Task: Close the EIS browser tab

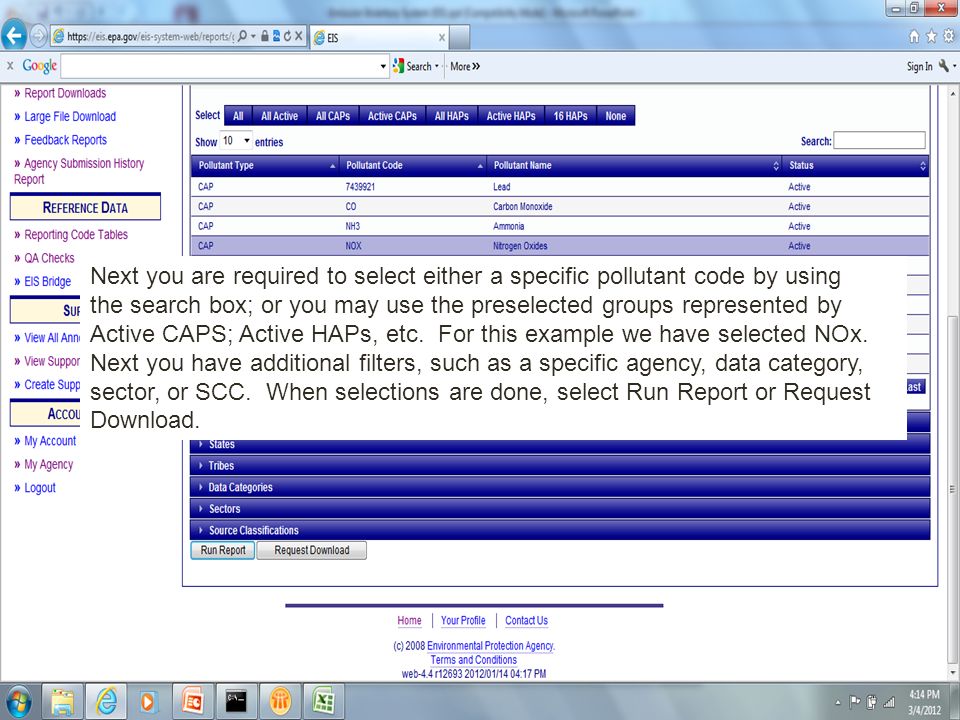Action: tap(441, 37)
